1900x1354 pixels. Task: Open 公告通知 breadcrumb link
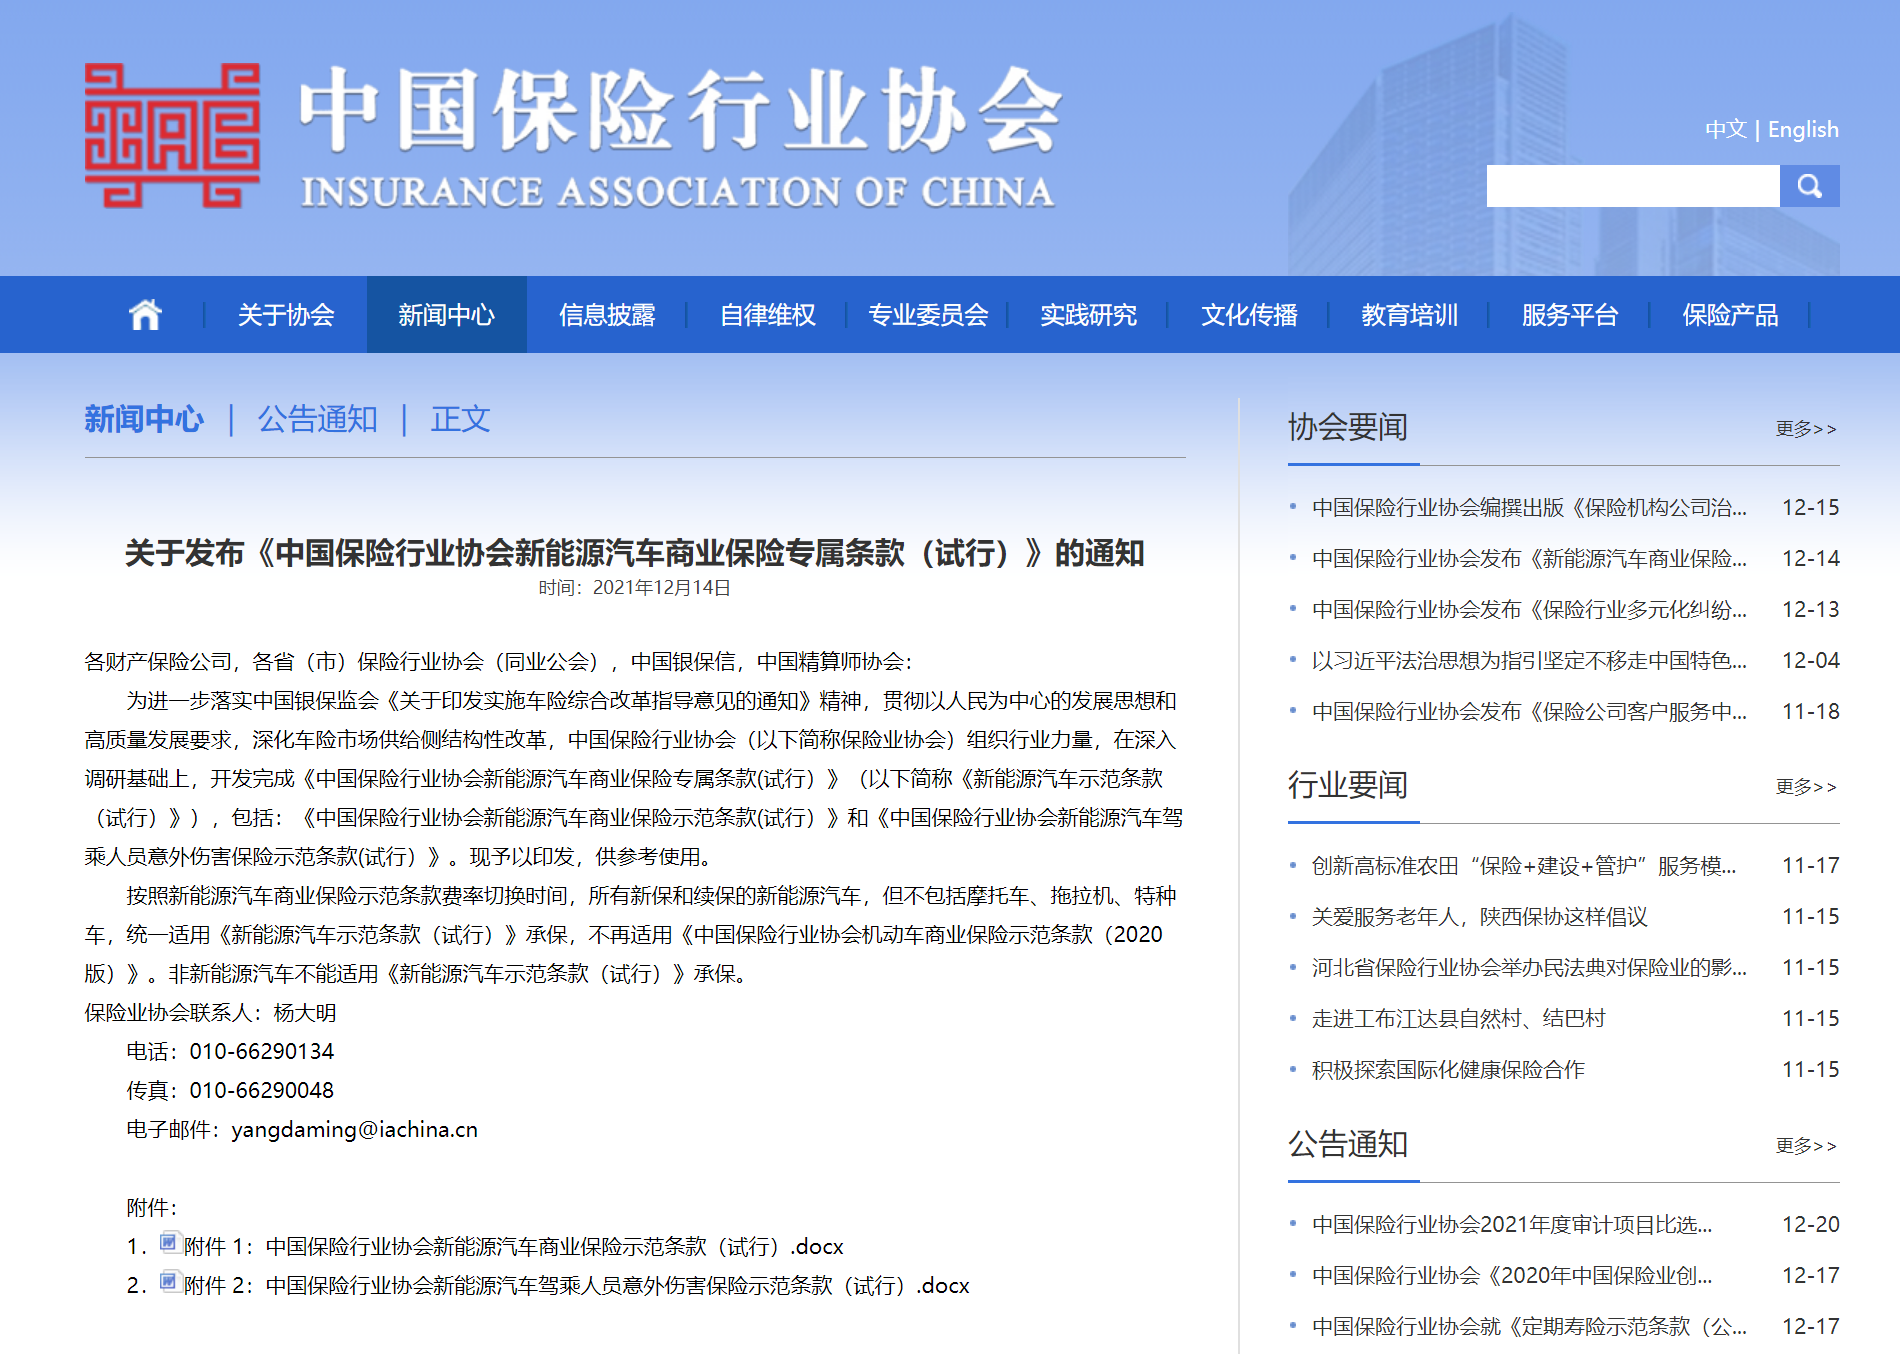coord(317,419)
